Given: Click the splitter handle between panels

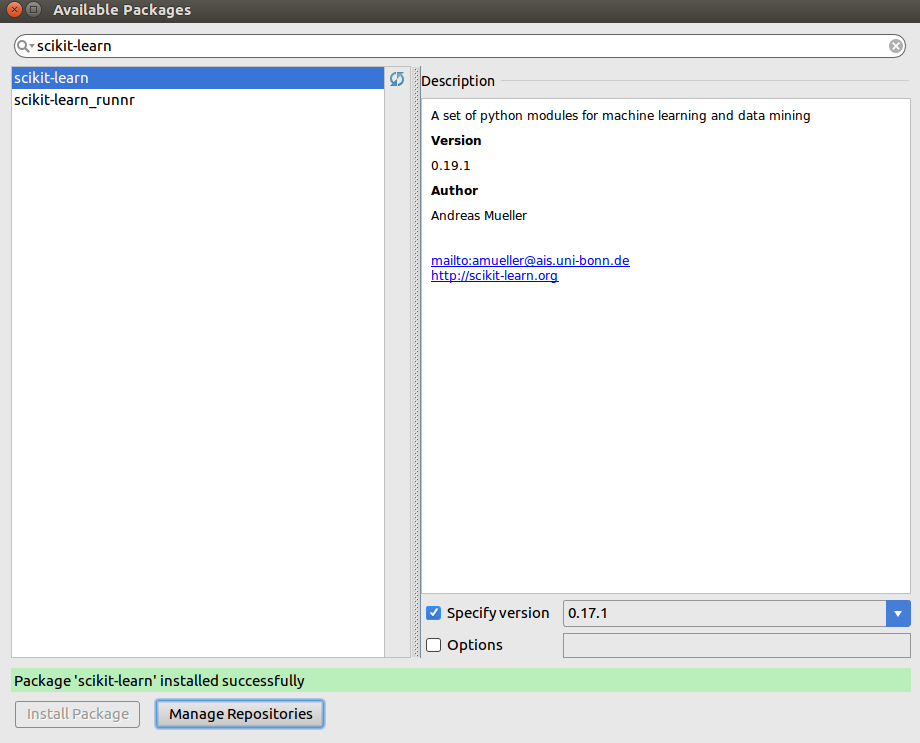Looking at the screenshot, I should coord(417,362).
